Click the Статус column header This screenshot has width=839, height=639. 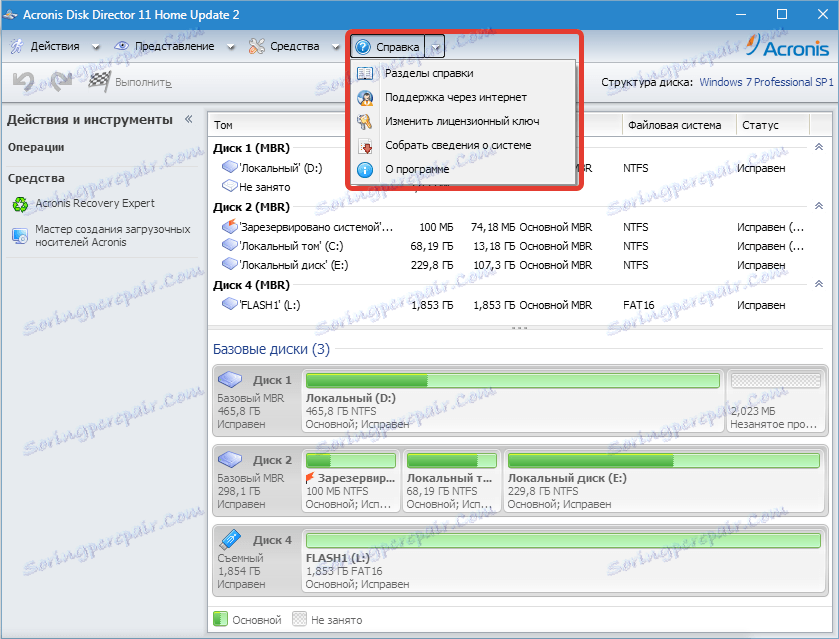point(760,125)
